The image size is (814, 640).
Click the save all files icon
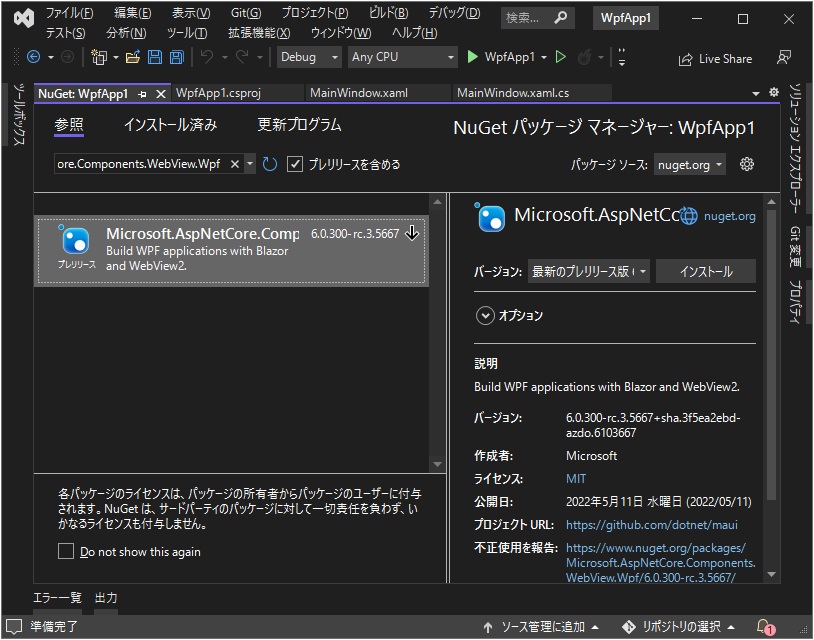pos(177,57)
